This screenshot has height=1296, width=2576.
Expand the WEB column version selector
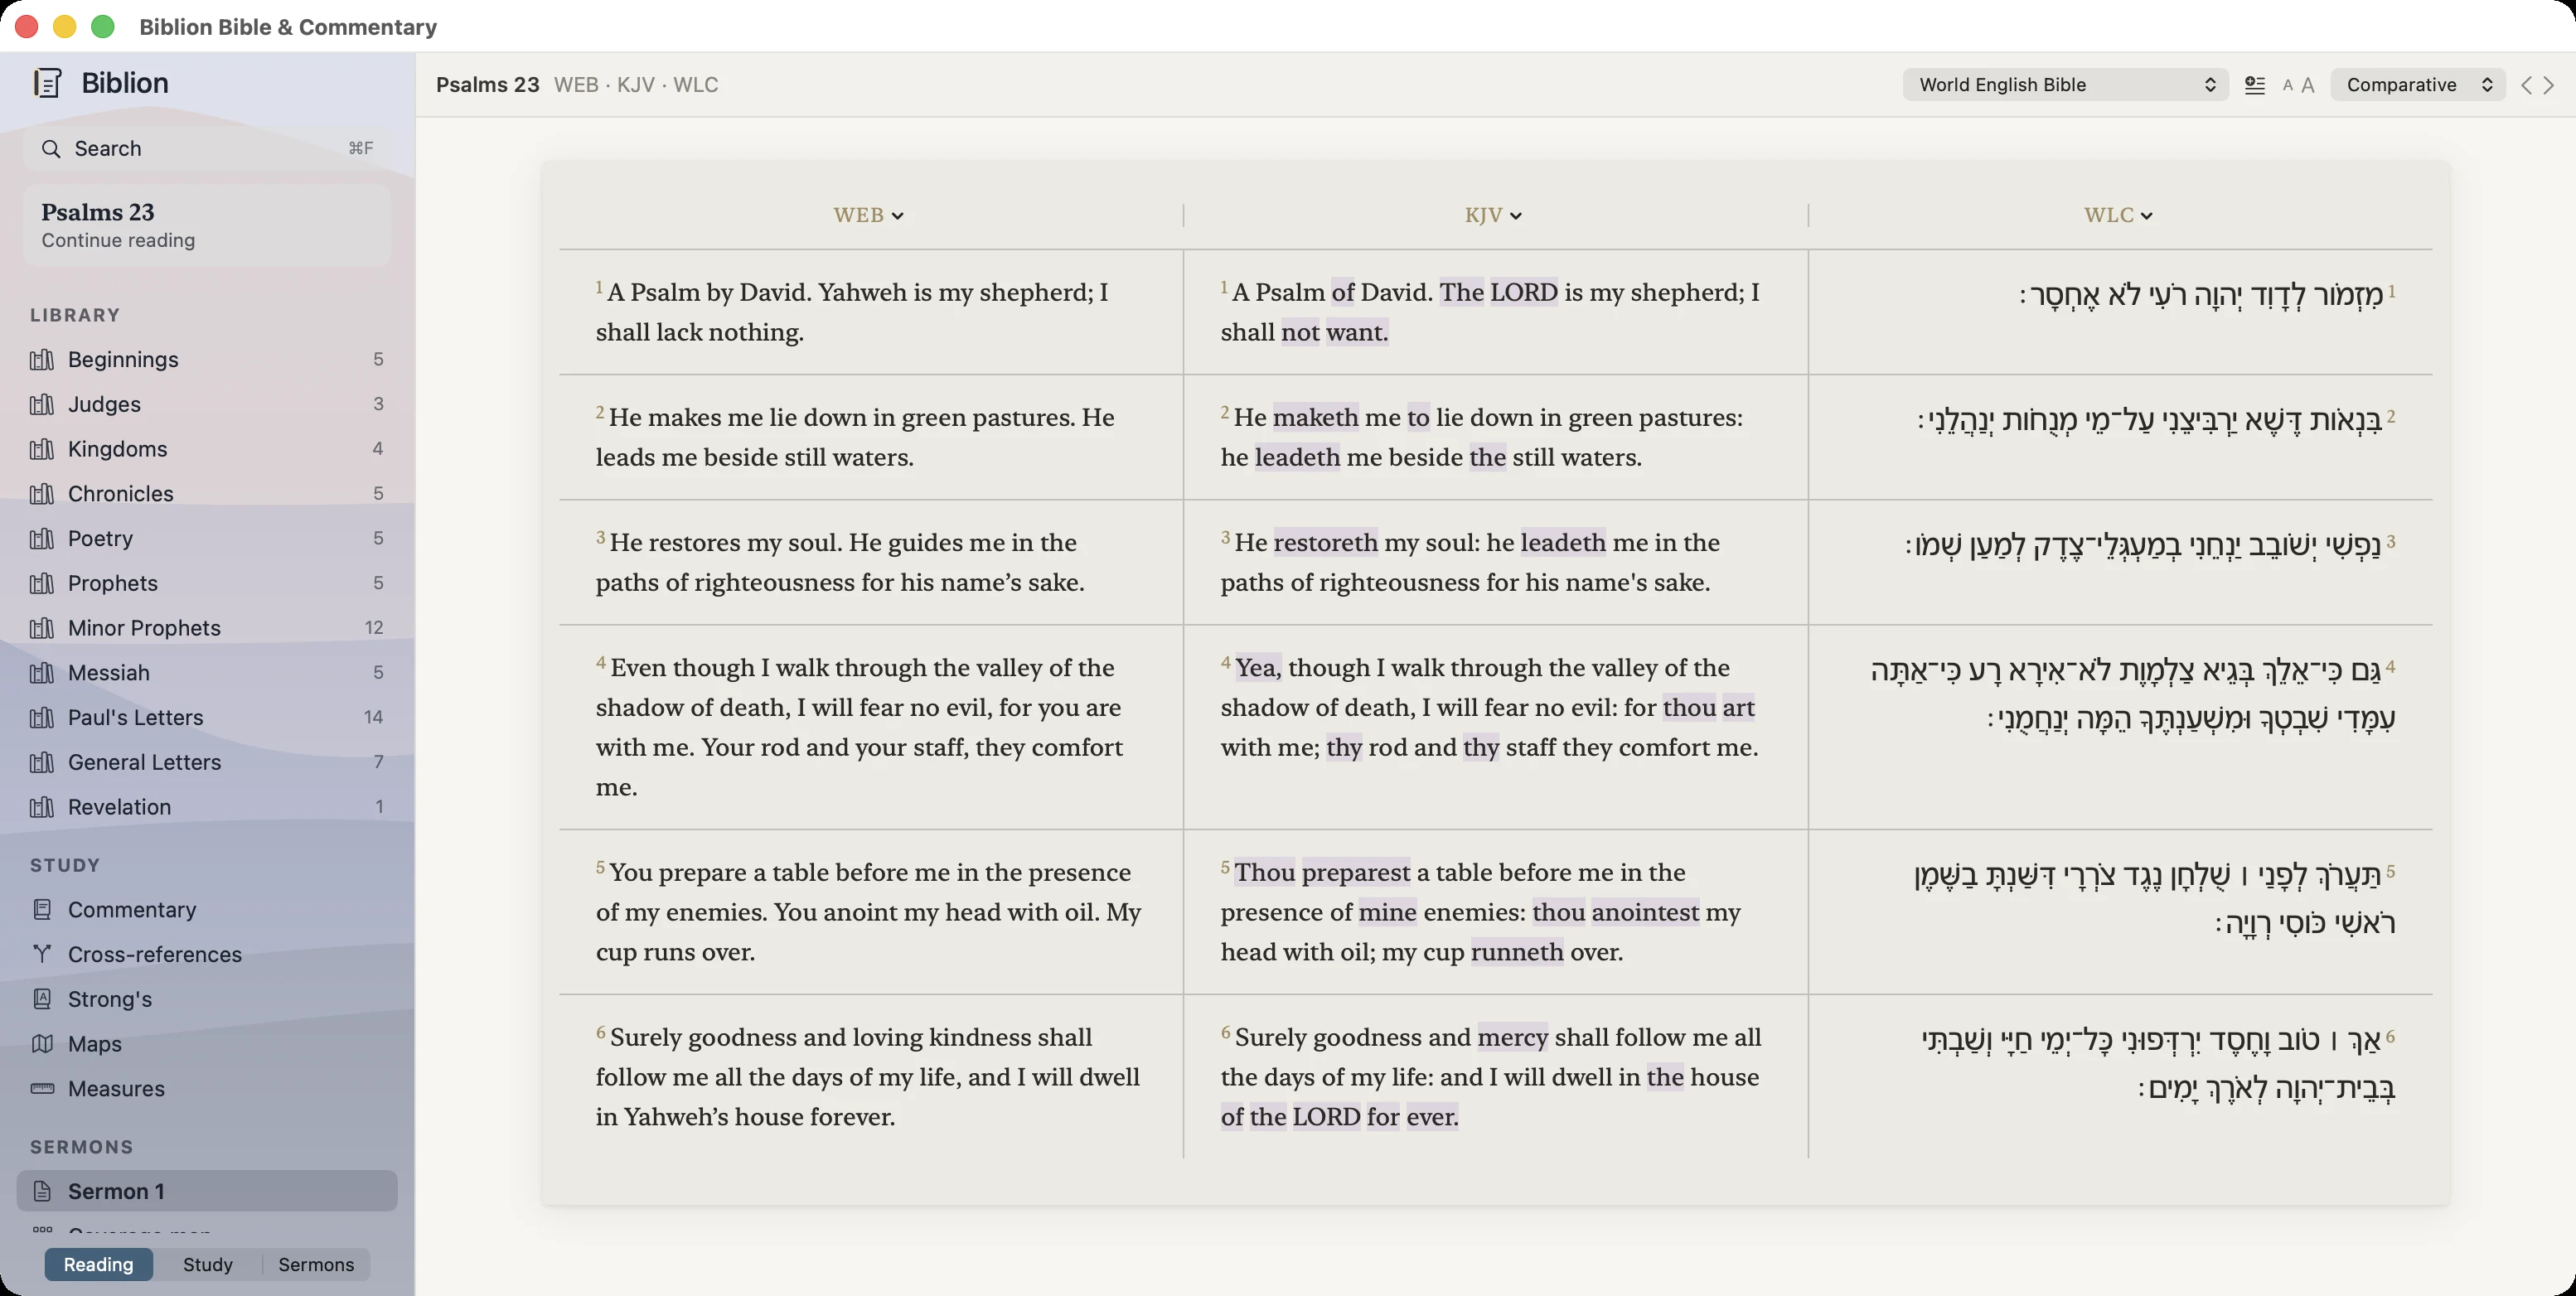tap(868, 215)
